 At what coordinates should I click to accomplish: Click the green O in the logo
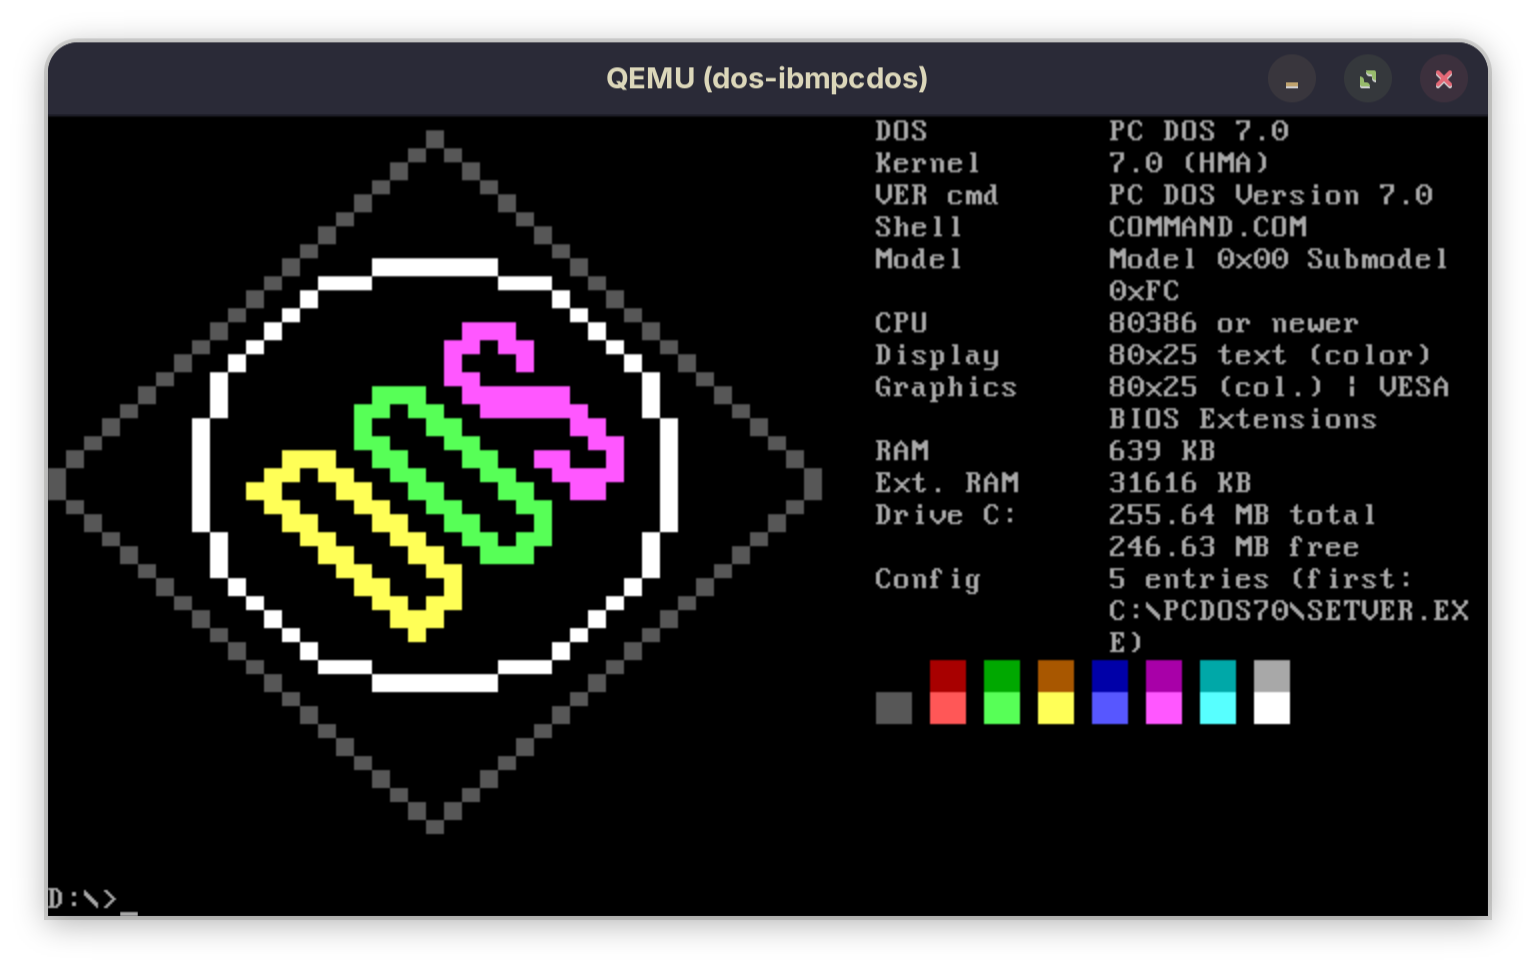tap(453, 475)
